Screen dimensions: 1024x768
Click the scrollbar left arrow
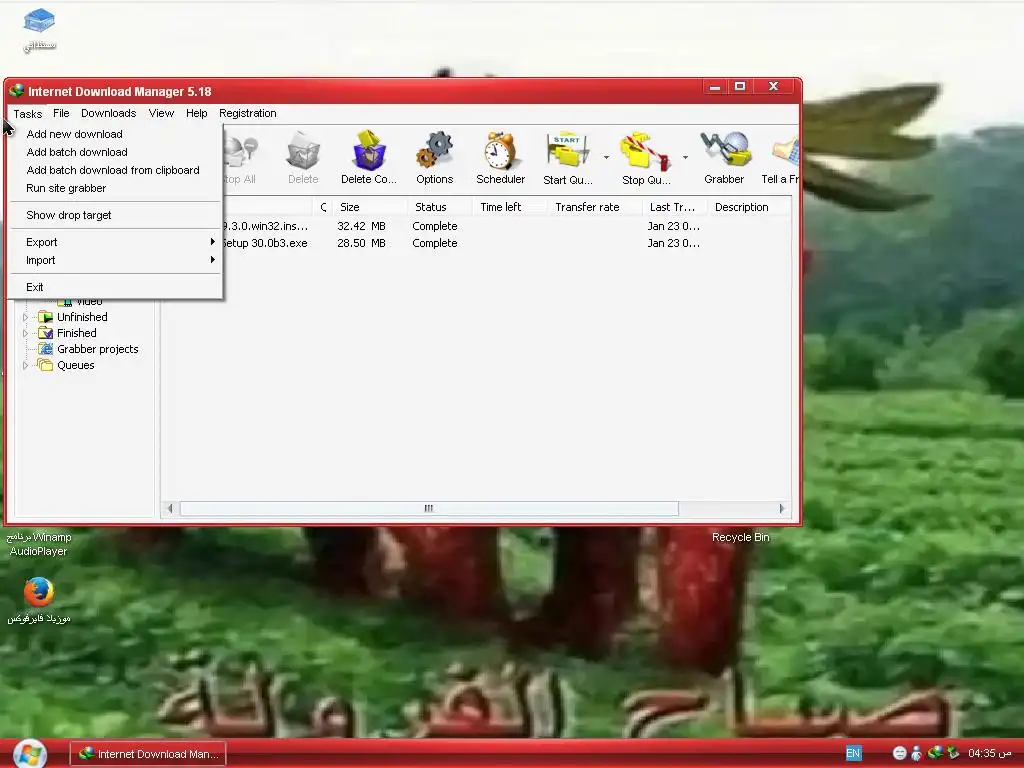[x=170, y=508]
